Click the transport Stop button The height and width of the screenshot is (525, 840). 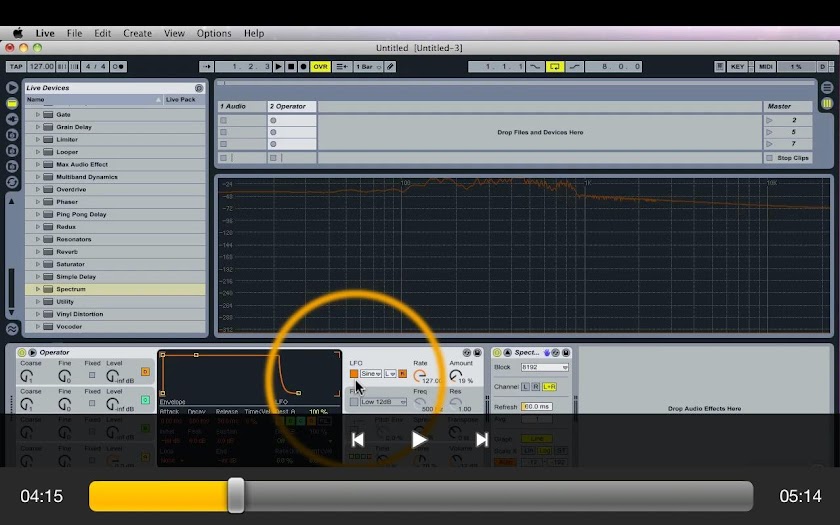pos(291,66)
